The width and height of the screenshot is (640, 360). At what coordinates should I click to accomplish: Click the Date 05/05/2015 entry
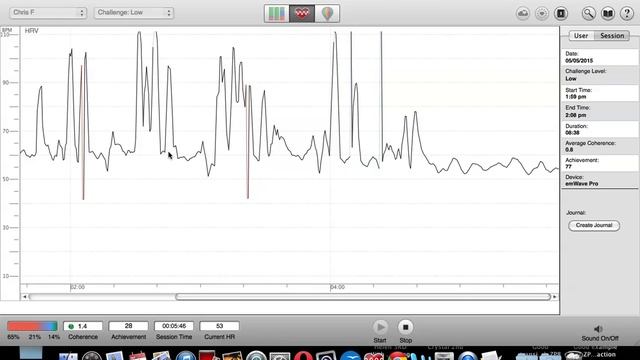tap(600, 57)
